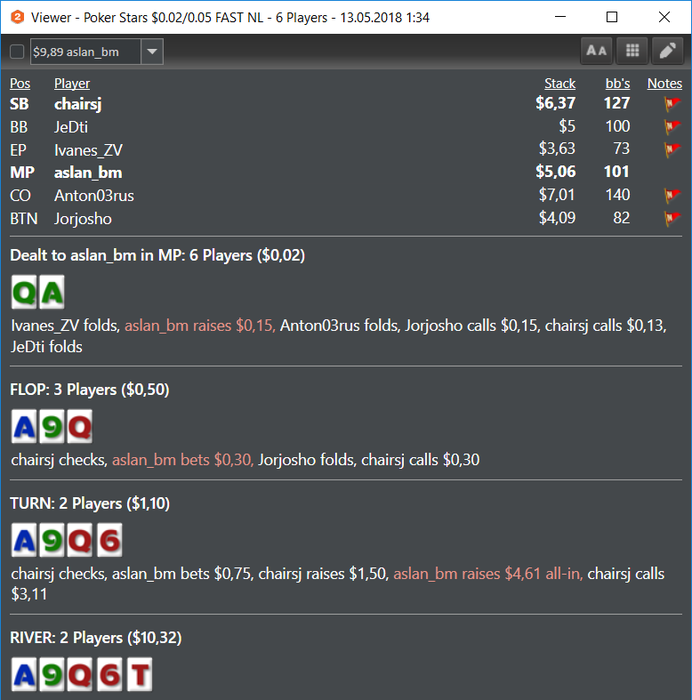Open Jorjosho's red note flag
The width and height of the screenshot is (692, 700).
[x=672, y=218]
